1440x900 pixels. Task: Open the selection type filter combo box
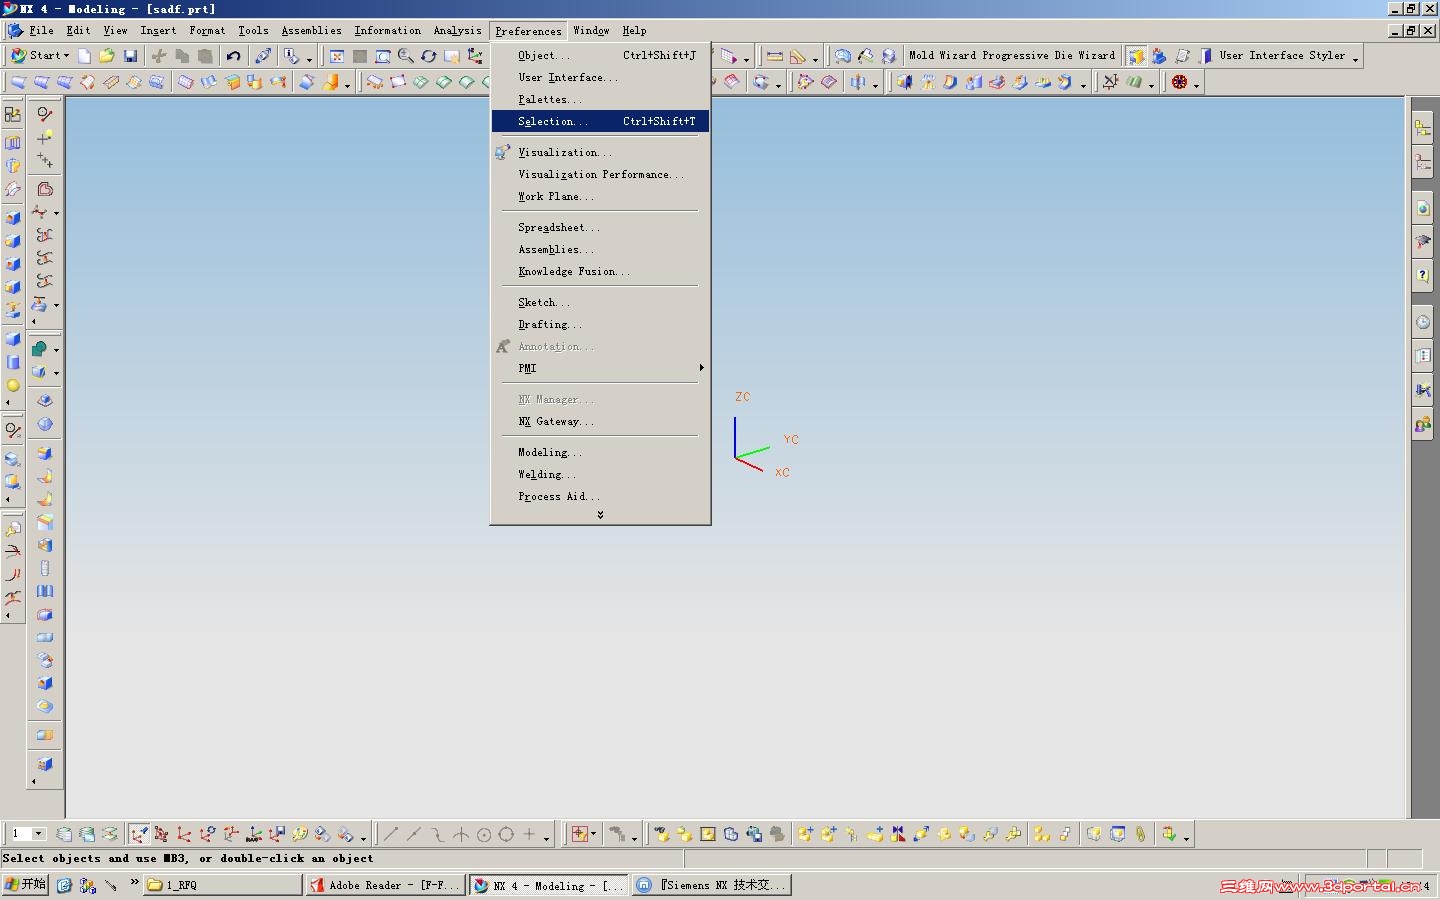[27, 834]
